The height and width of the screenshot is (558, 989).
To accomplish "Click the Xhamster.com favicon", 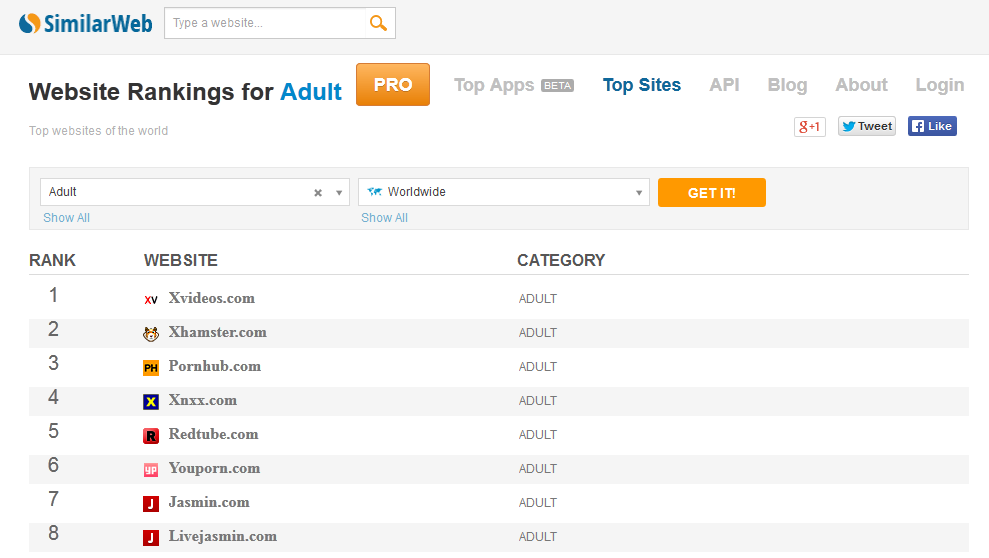I will pos(151,334).
